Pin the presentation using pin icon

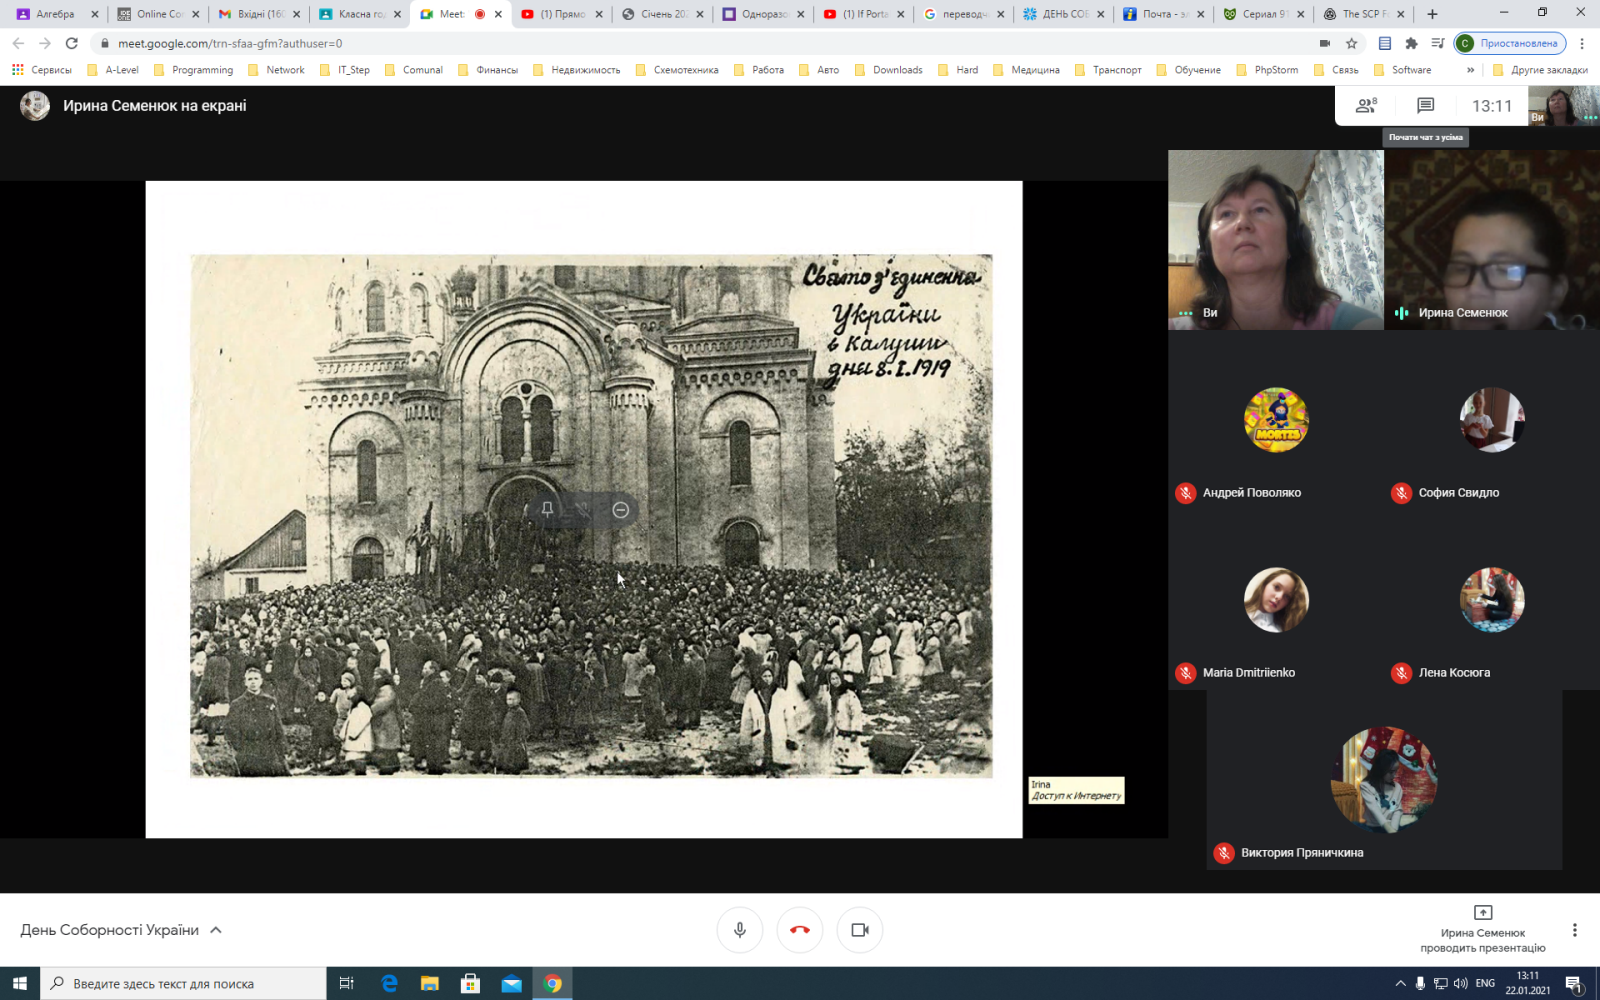(547, 509)
